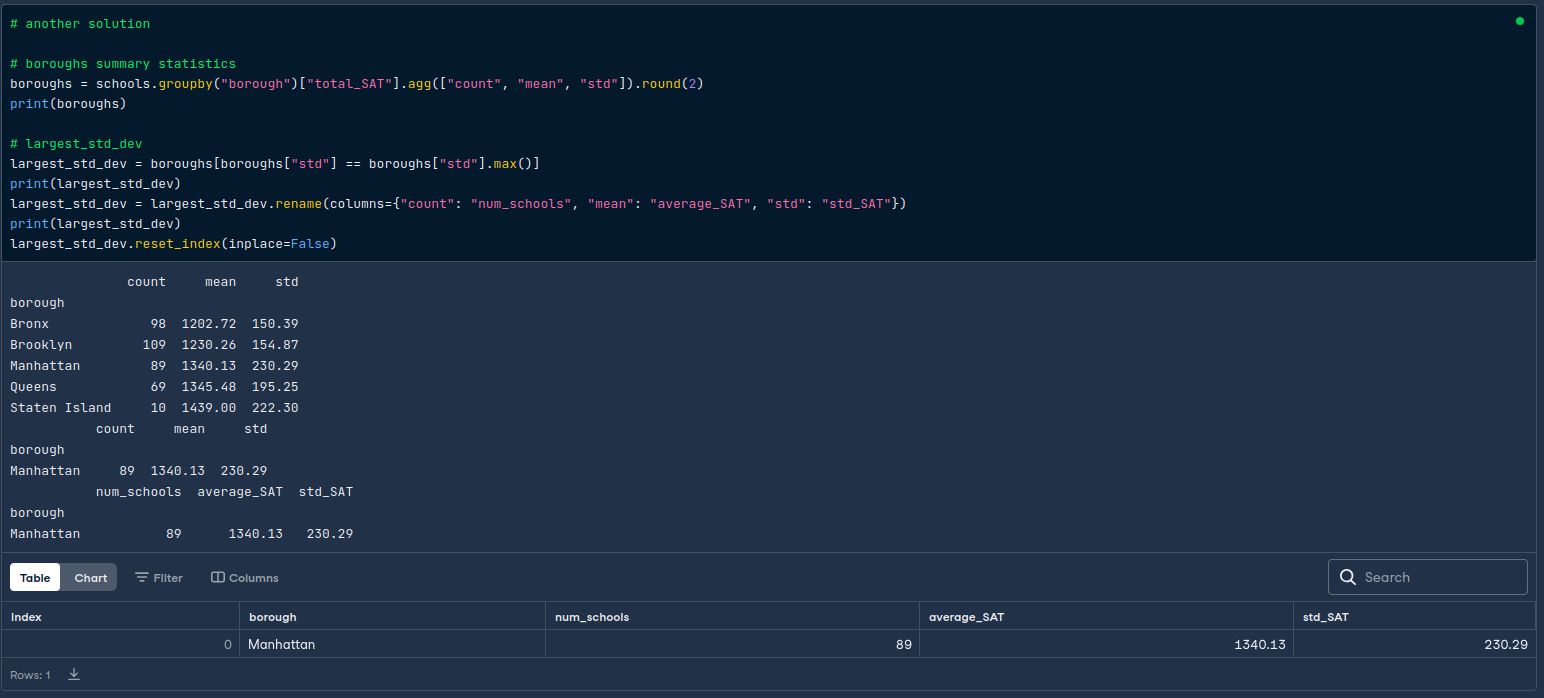The image size is (1544, 698).
Task: Click the reset_index(inplace=False) code line
Action: click(x=173, y=243)
